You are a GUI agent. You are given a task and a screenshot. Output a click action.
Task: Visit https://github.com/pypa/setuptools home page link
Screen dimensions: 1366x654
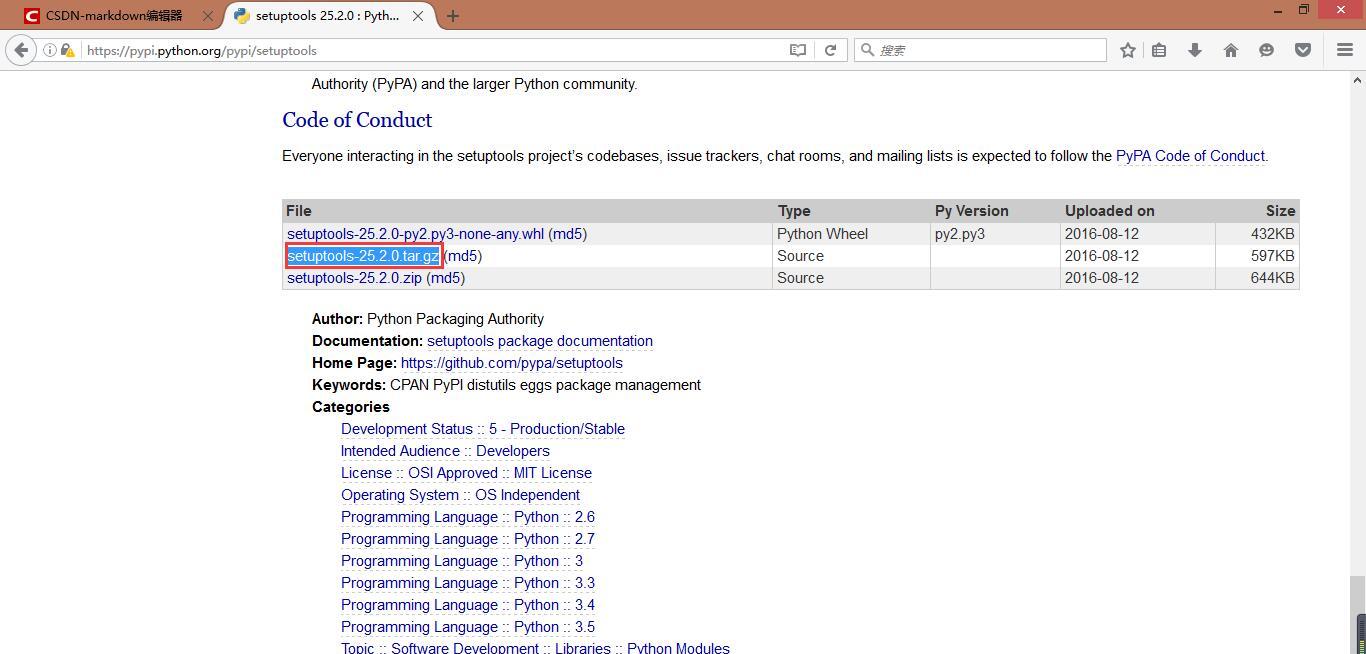[512, 363]
